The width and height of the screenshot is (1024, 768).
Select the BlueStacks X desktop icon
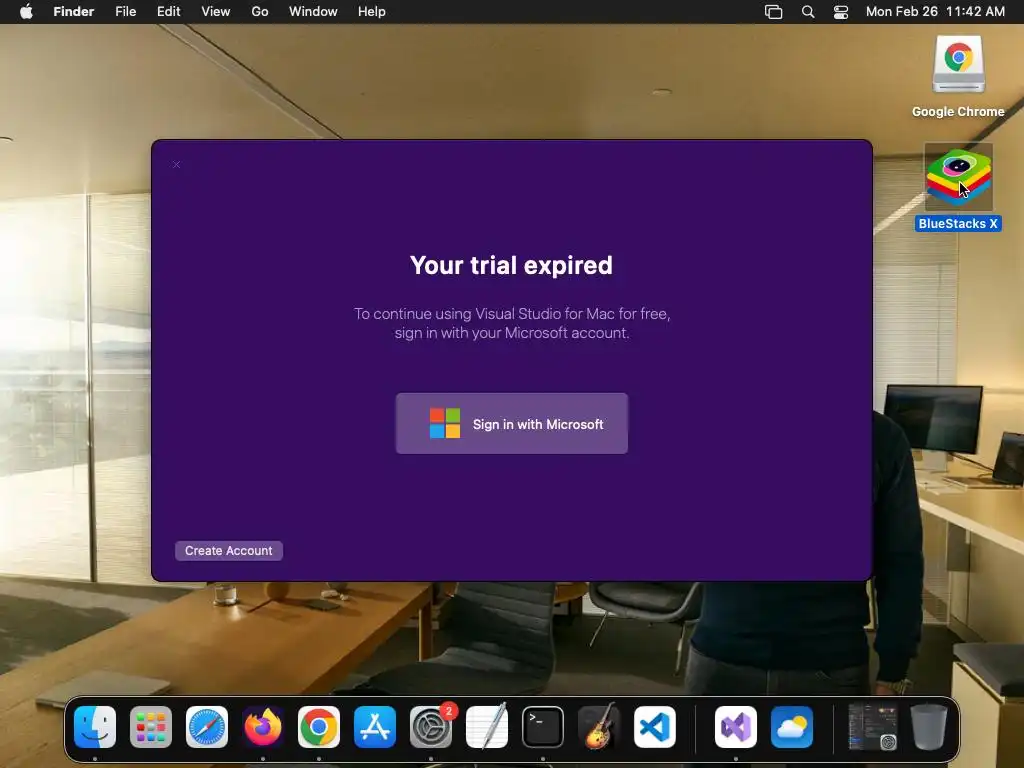pyautogui.click(x=958, y=176)
